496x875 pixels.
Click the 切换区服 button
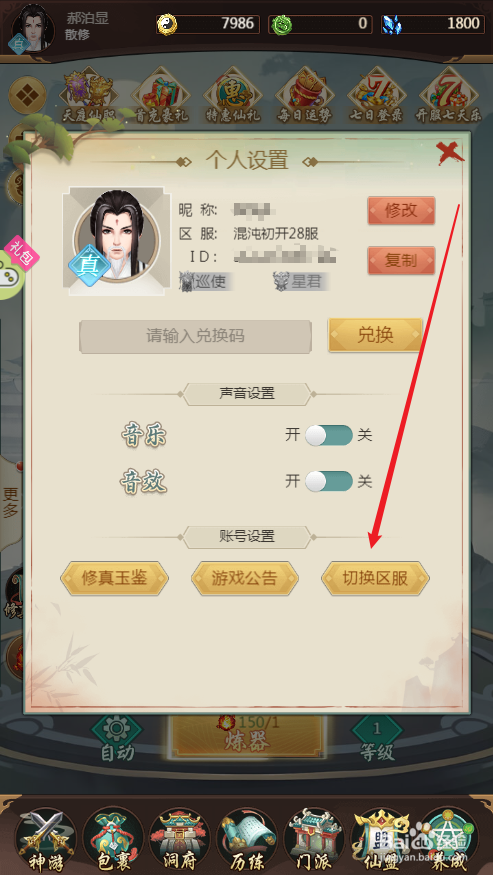click(375, 579)
